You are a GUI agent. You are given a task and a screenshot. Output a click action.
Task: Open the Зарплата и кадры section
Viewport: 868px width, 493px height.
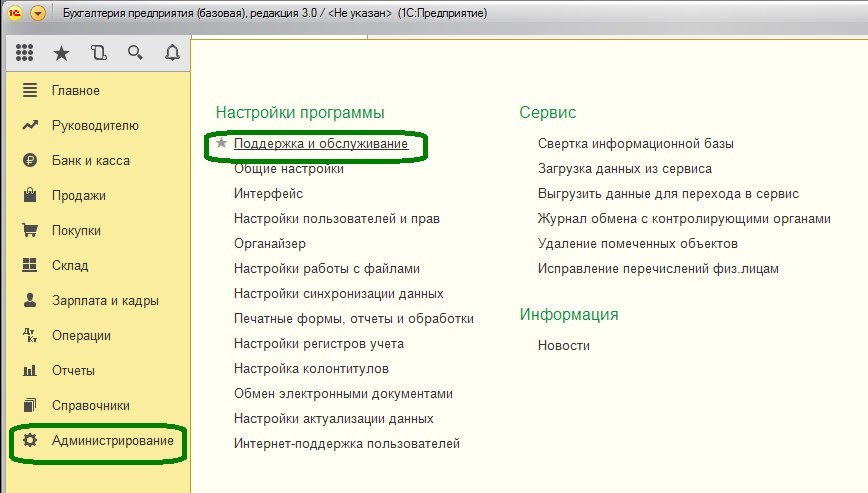click(105, 300)
